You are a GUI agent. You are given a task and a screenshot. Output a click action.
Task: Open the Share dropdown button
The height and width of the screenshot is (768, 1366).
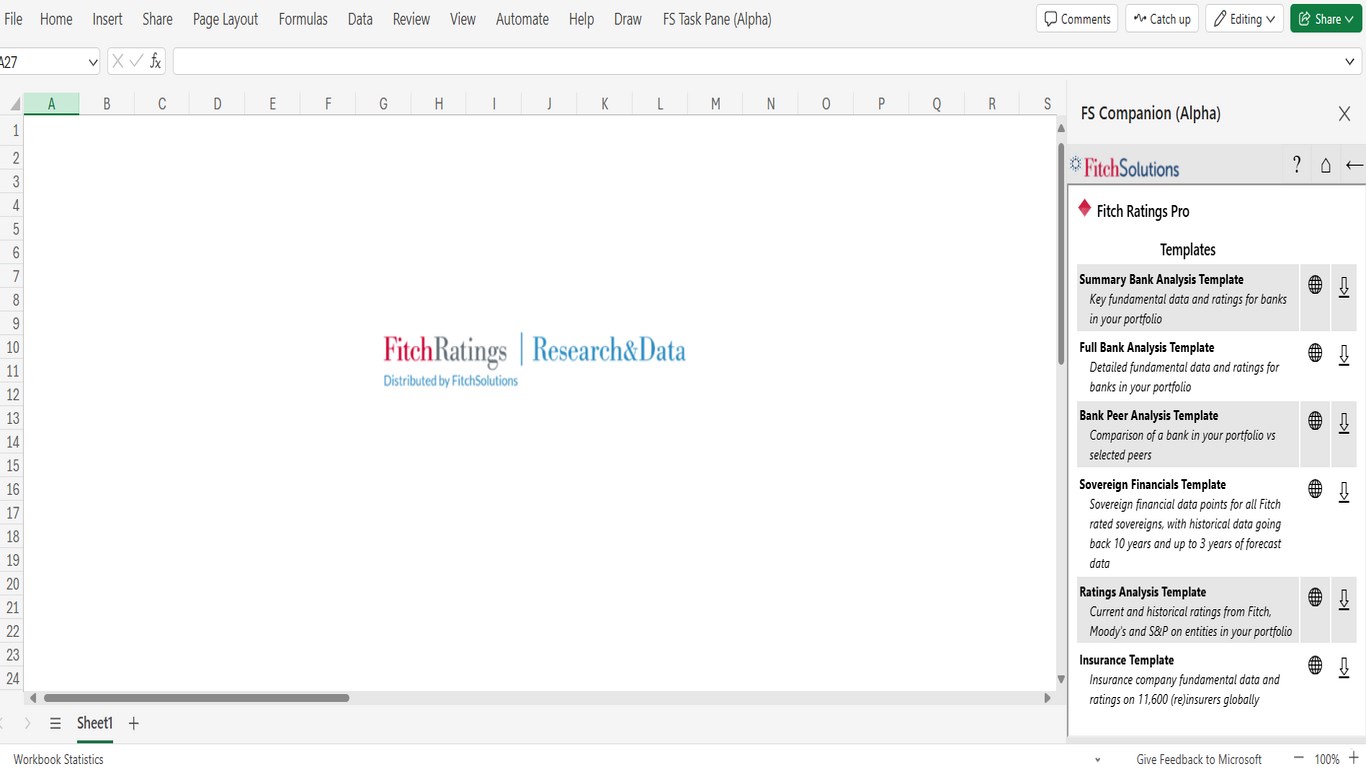(x=1326, y=19)
